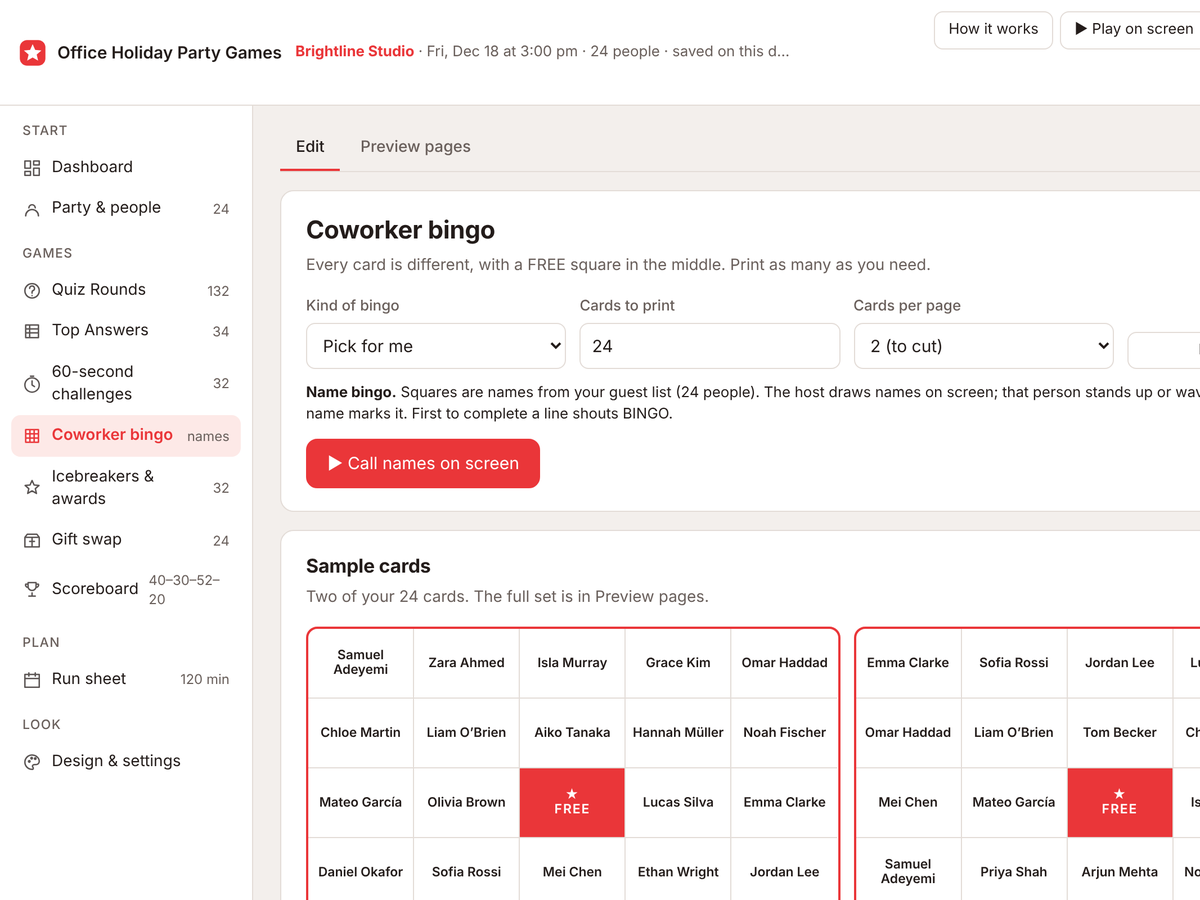Click the Cards to print field

click(710, 346)
